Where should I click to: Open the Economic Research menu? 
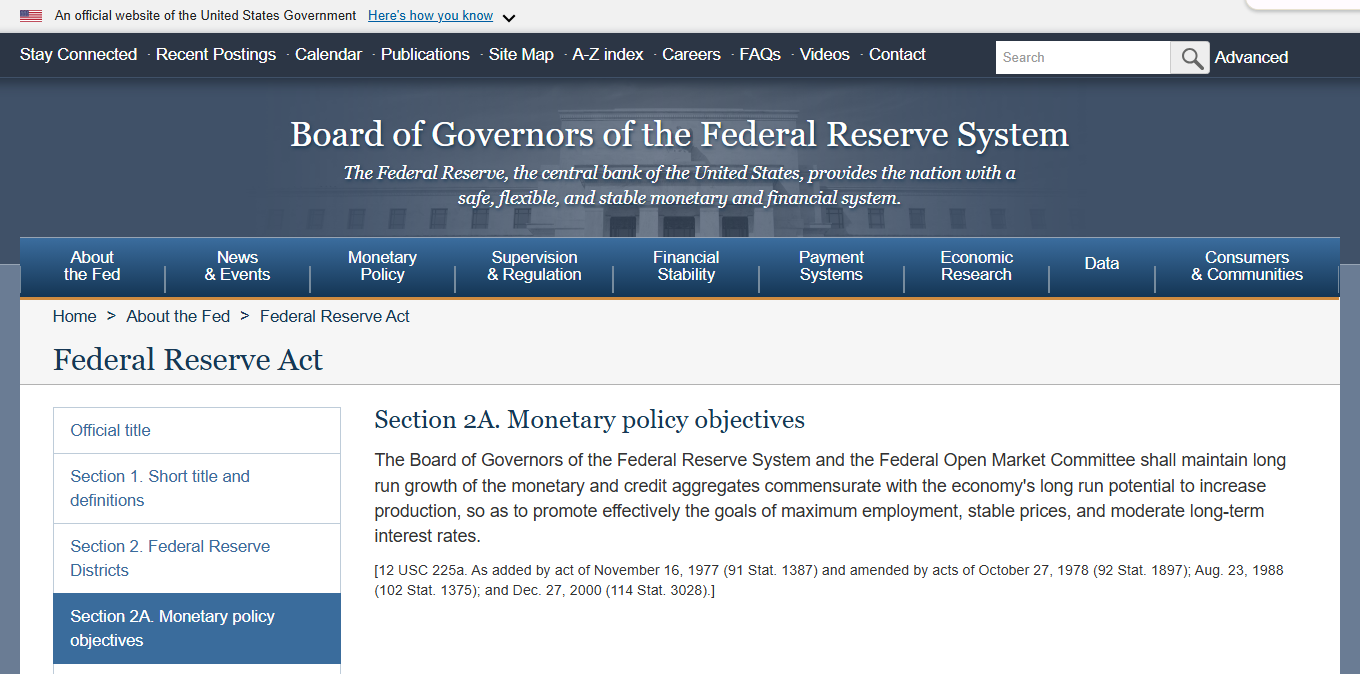click(976, 266)
